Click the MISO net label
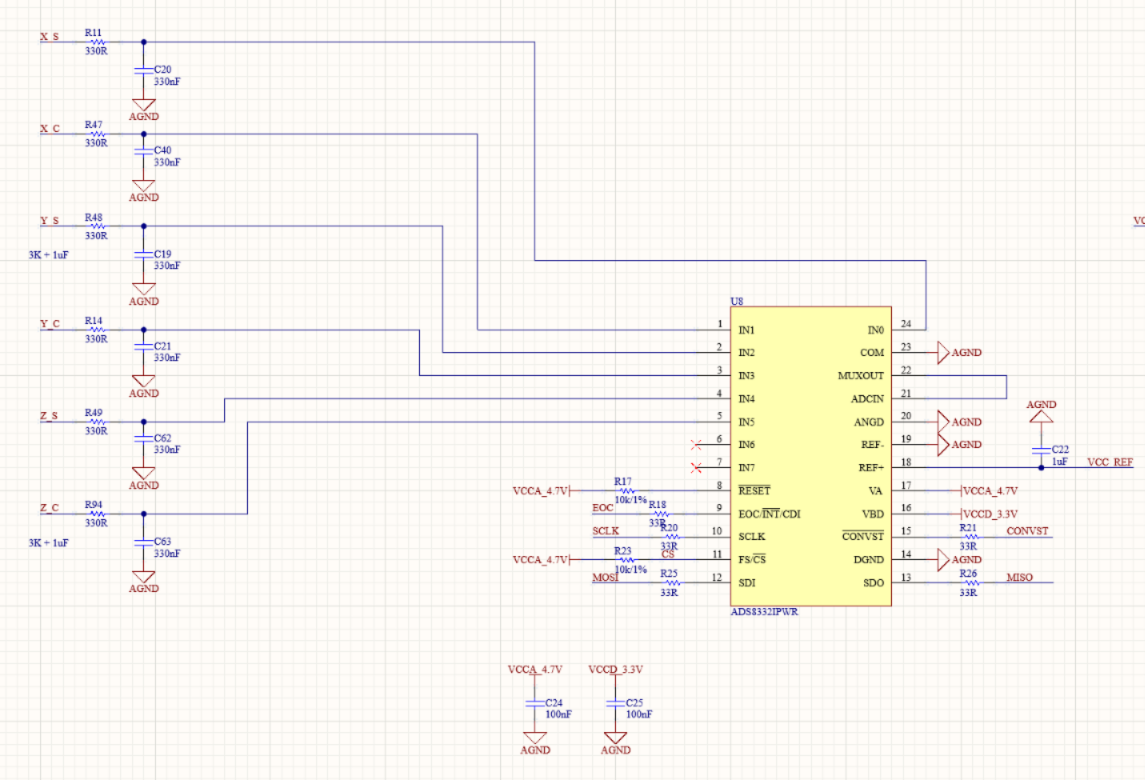This screenshot has height=780, width=1145. (1019, 577)
